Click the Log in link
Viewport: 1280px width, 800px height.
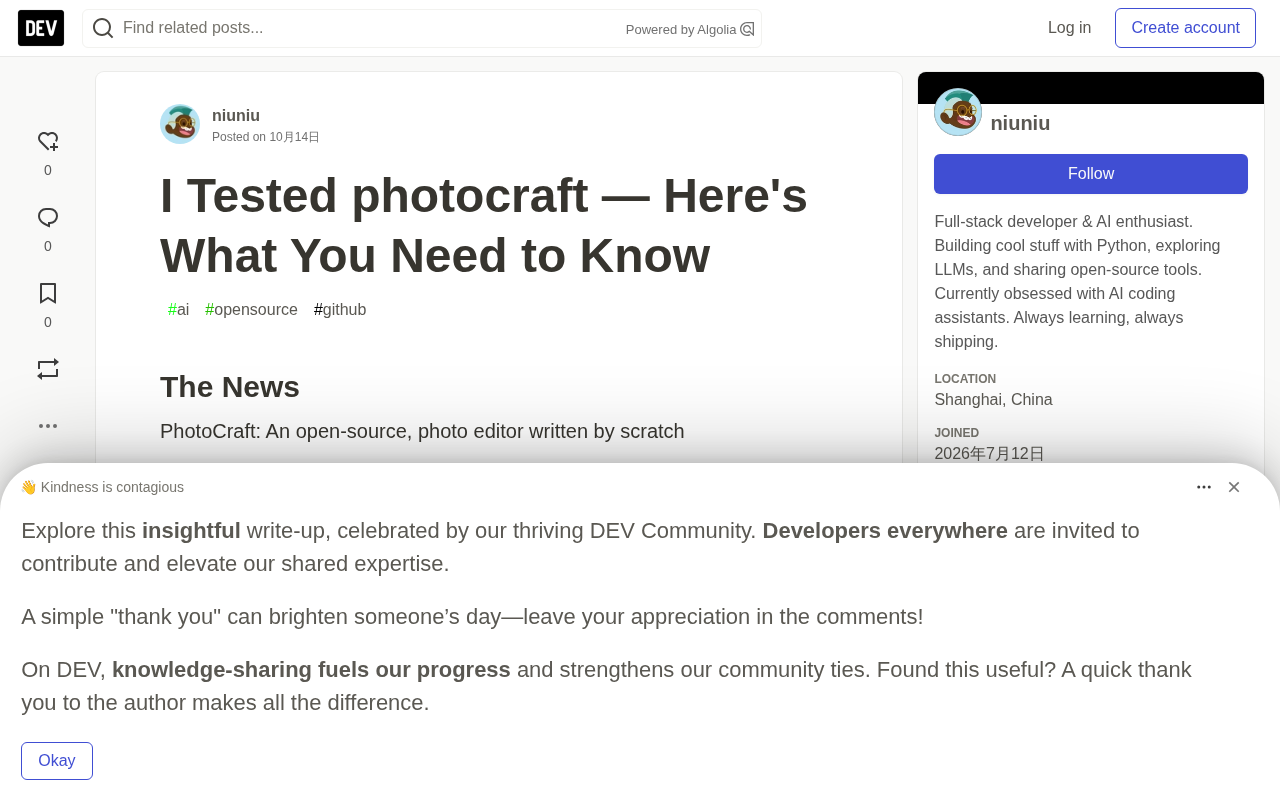1069,28
